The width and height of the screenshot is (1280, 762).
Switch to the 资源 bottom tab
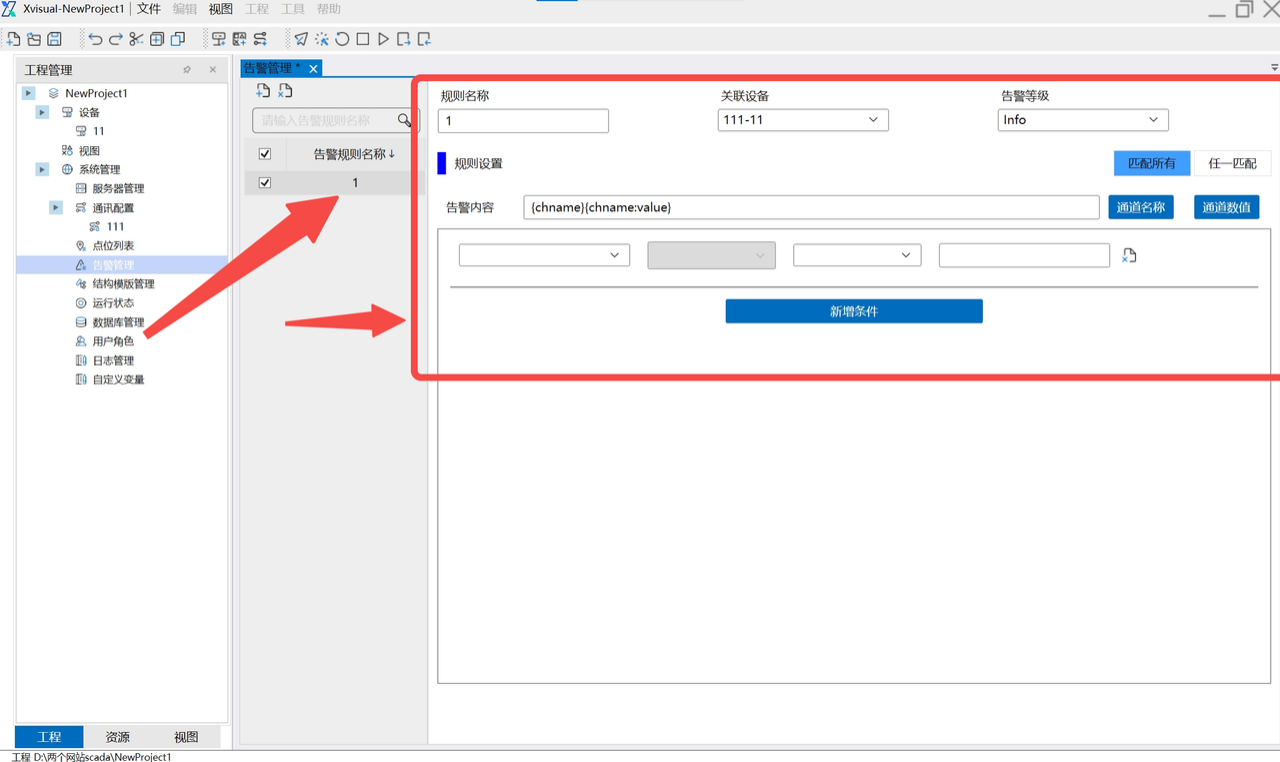[118, 737]
